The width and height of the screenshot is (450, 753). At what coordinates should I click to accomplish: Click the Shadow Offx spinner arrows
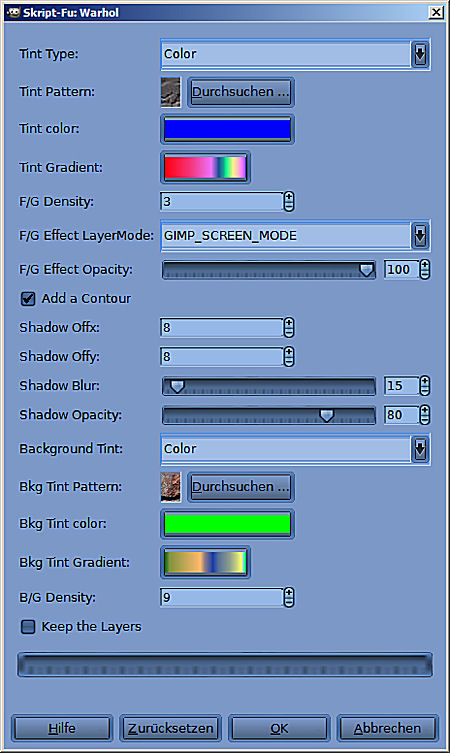point(289,328)
